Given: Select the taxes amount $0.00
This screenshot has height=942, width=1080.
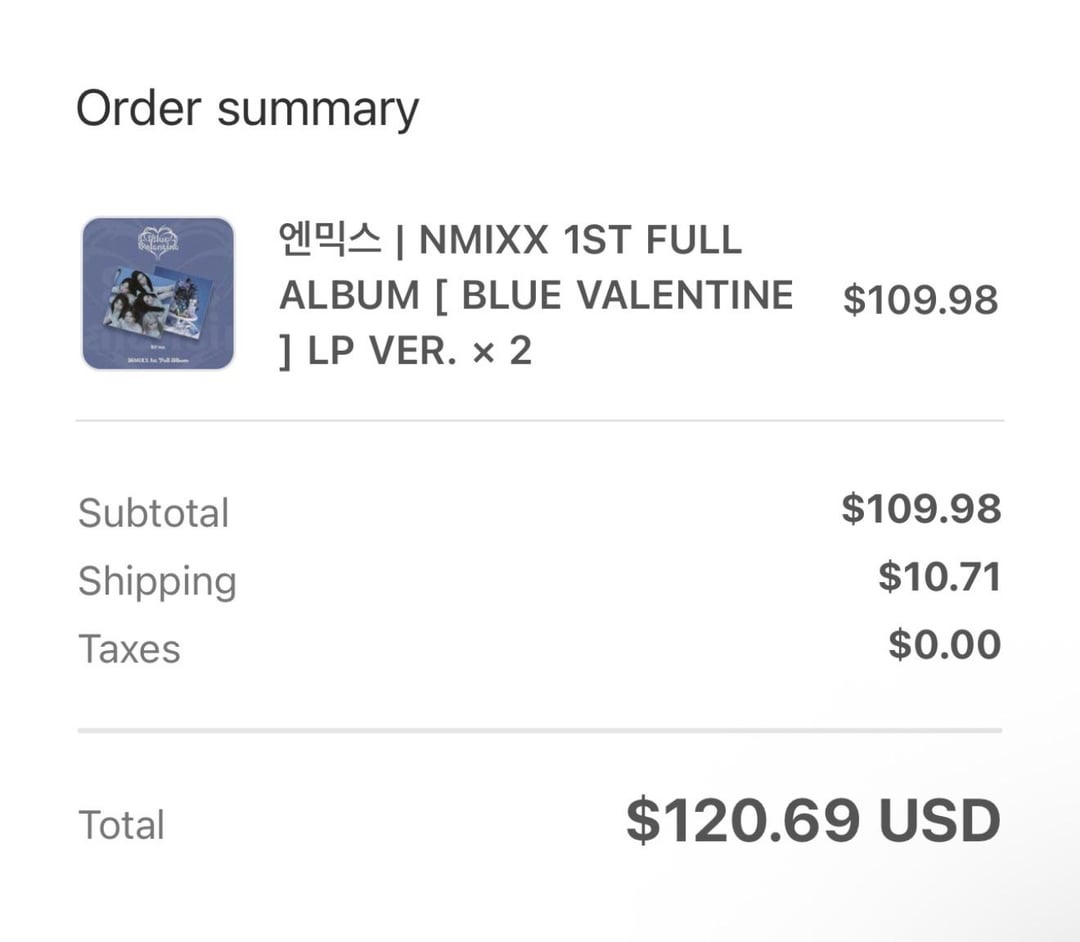Looking at the screenshot, I should 944,645.
